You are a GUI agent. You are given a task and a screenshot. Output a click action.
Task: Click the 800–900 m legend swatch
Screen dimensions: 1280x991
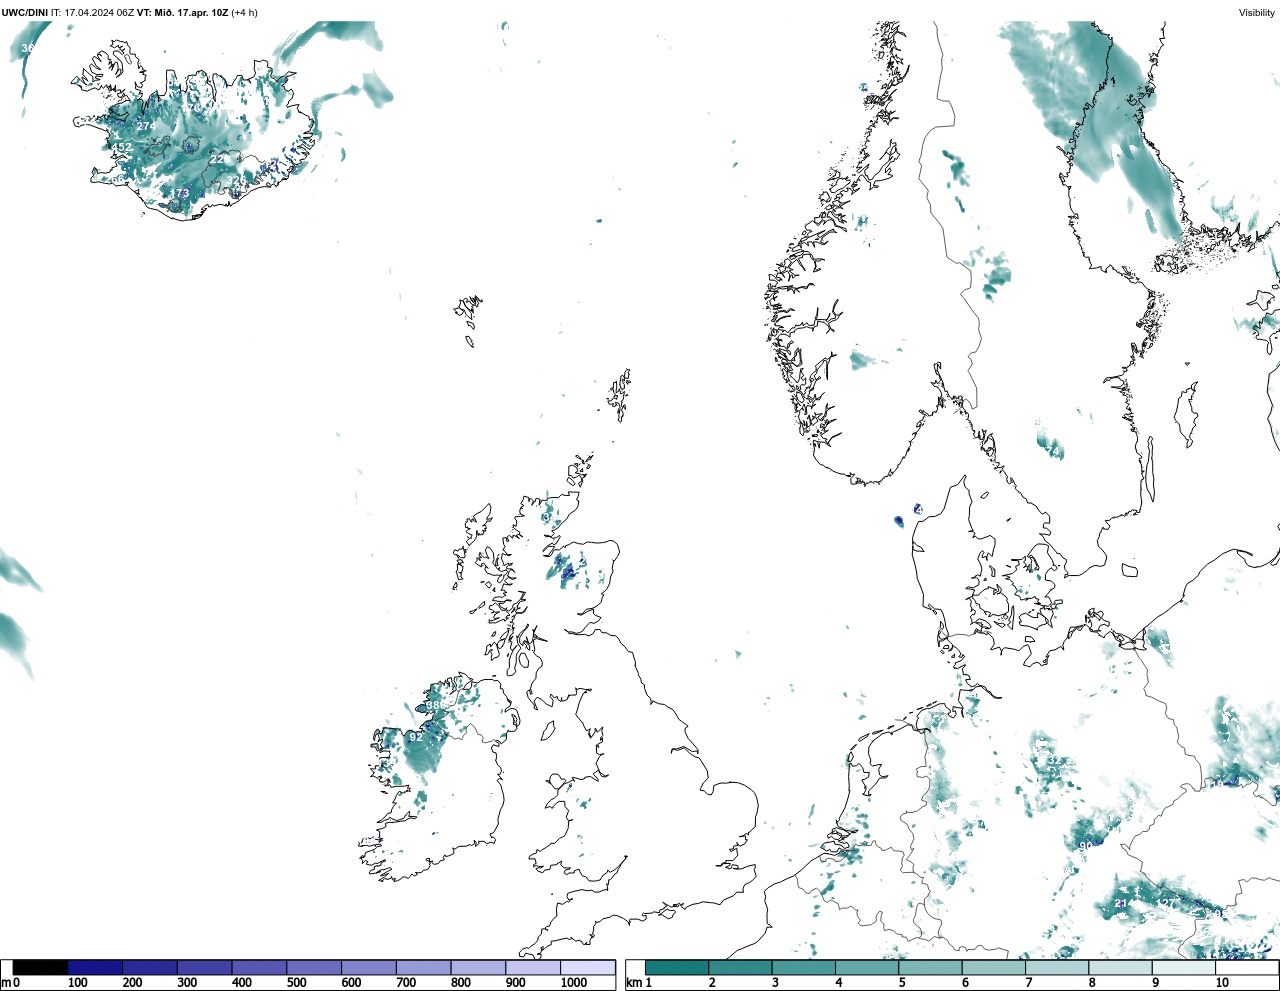[478, 967]
